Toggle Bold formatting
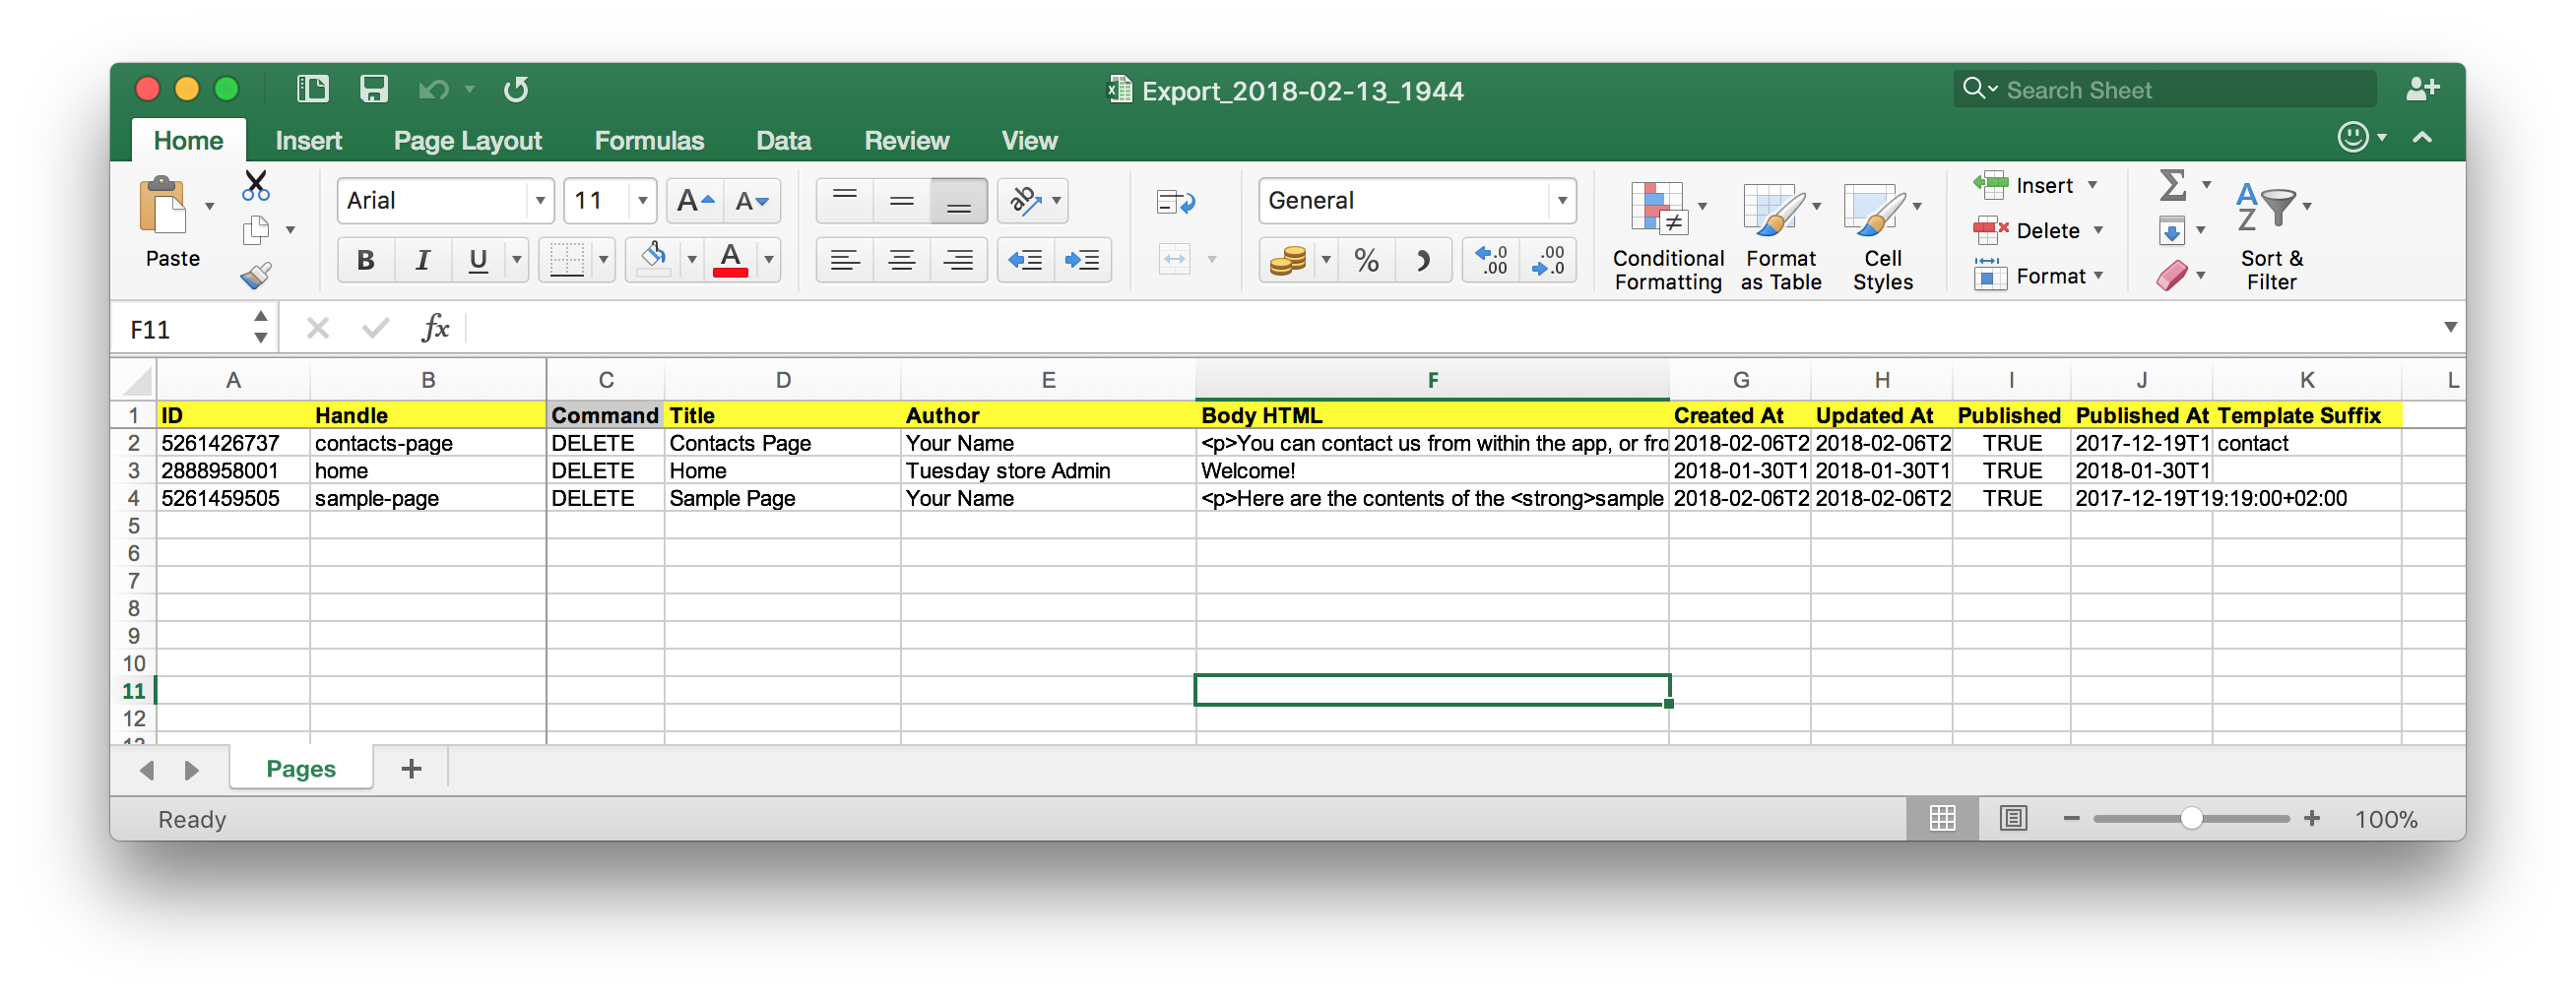 pos(366,261)
